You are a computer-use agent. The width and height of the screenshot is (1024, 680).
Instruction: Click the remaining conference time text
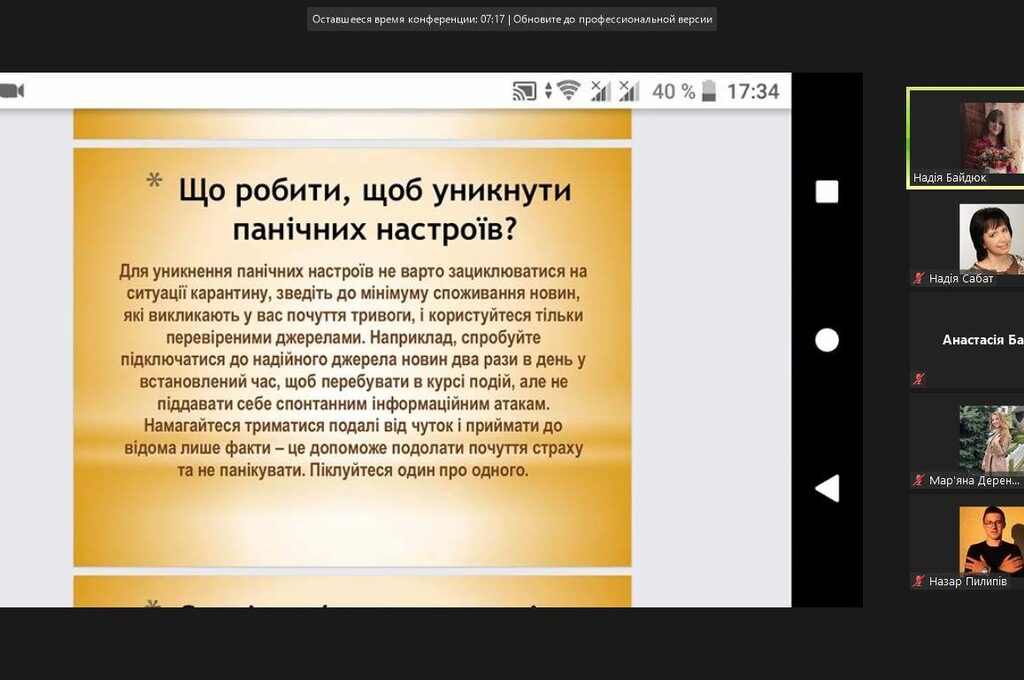tap(408, 19)
